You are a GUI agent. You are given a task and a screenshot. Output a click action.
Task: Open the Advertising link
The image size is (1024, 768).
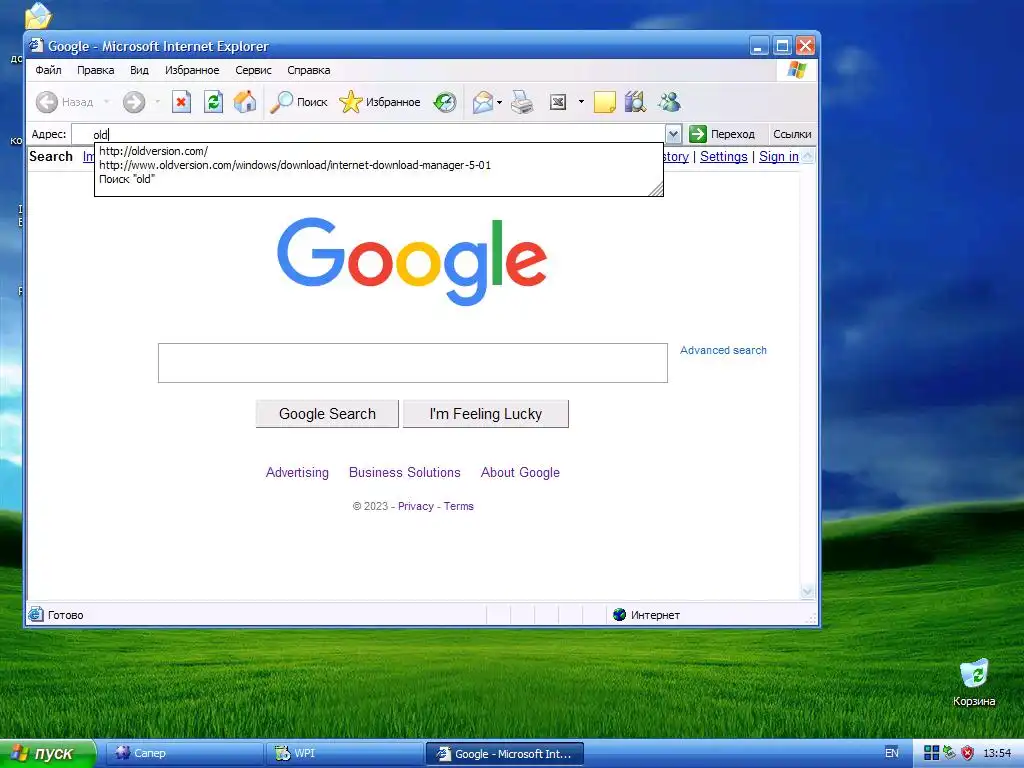coord(297,472)
